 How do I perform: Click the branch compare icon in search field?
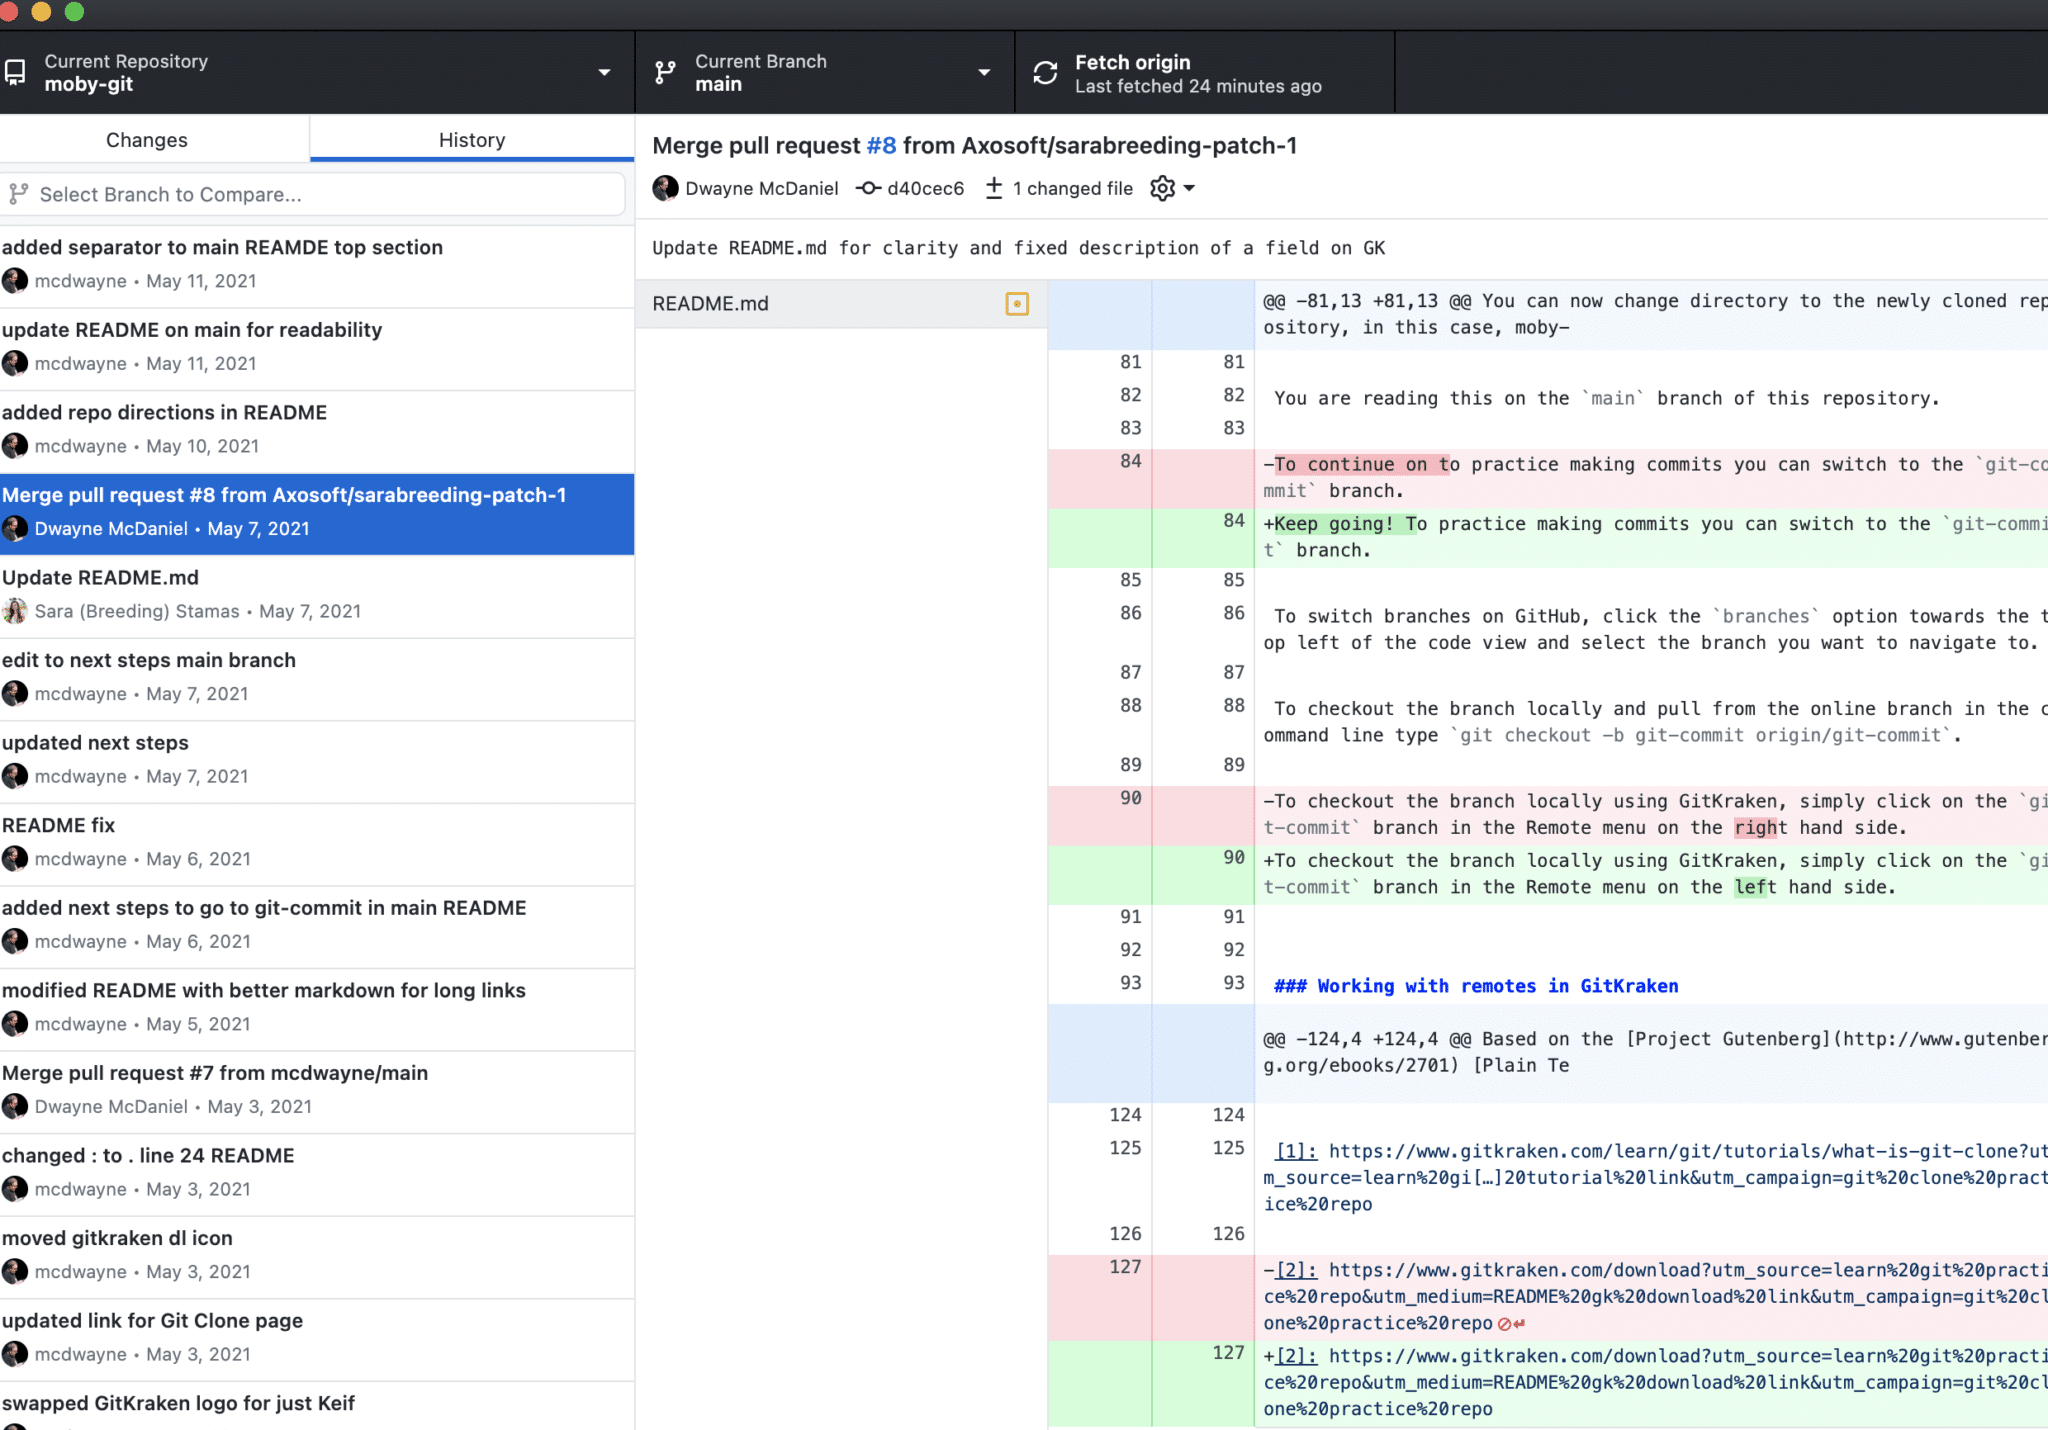pos(19,194)
